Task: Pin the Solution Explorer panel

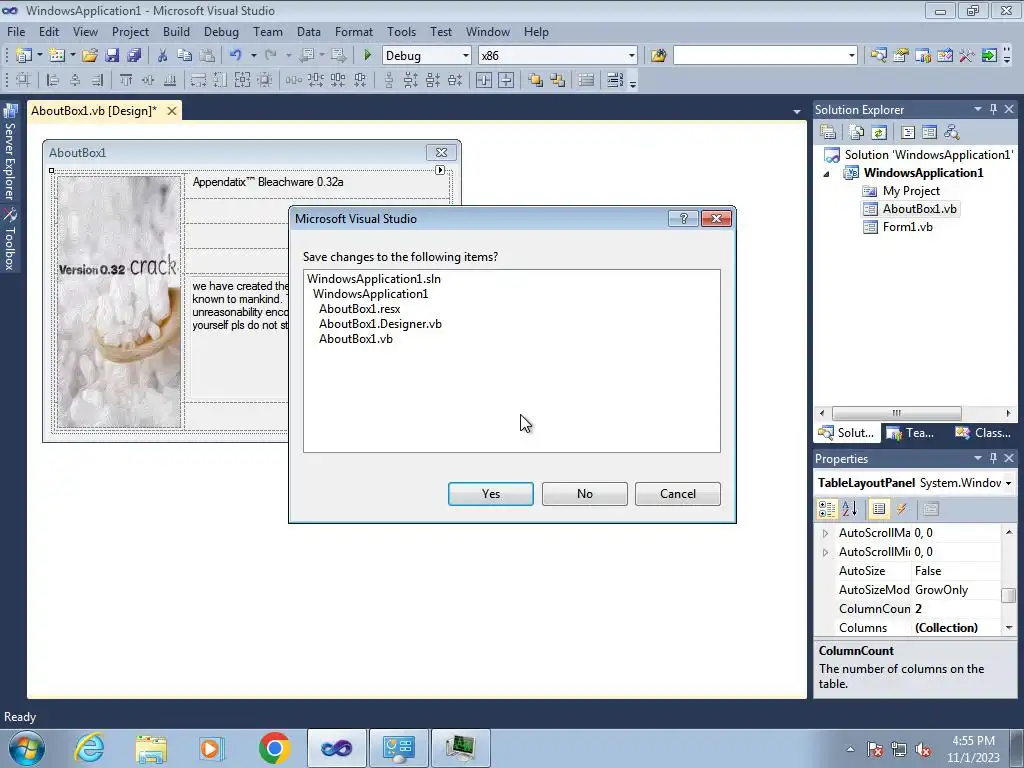Action: click(993, 109)
